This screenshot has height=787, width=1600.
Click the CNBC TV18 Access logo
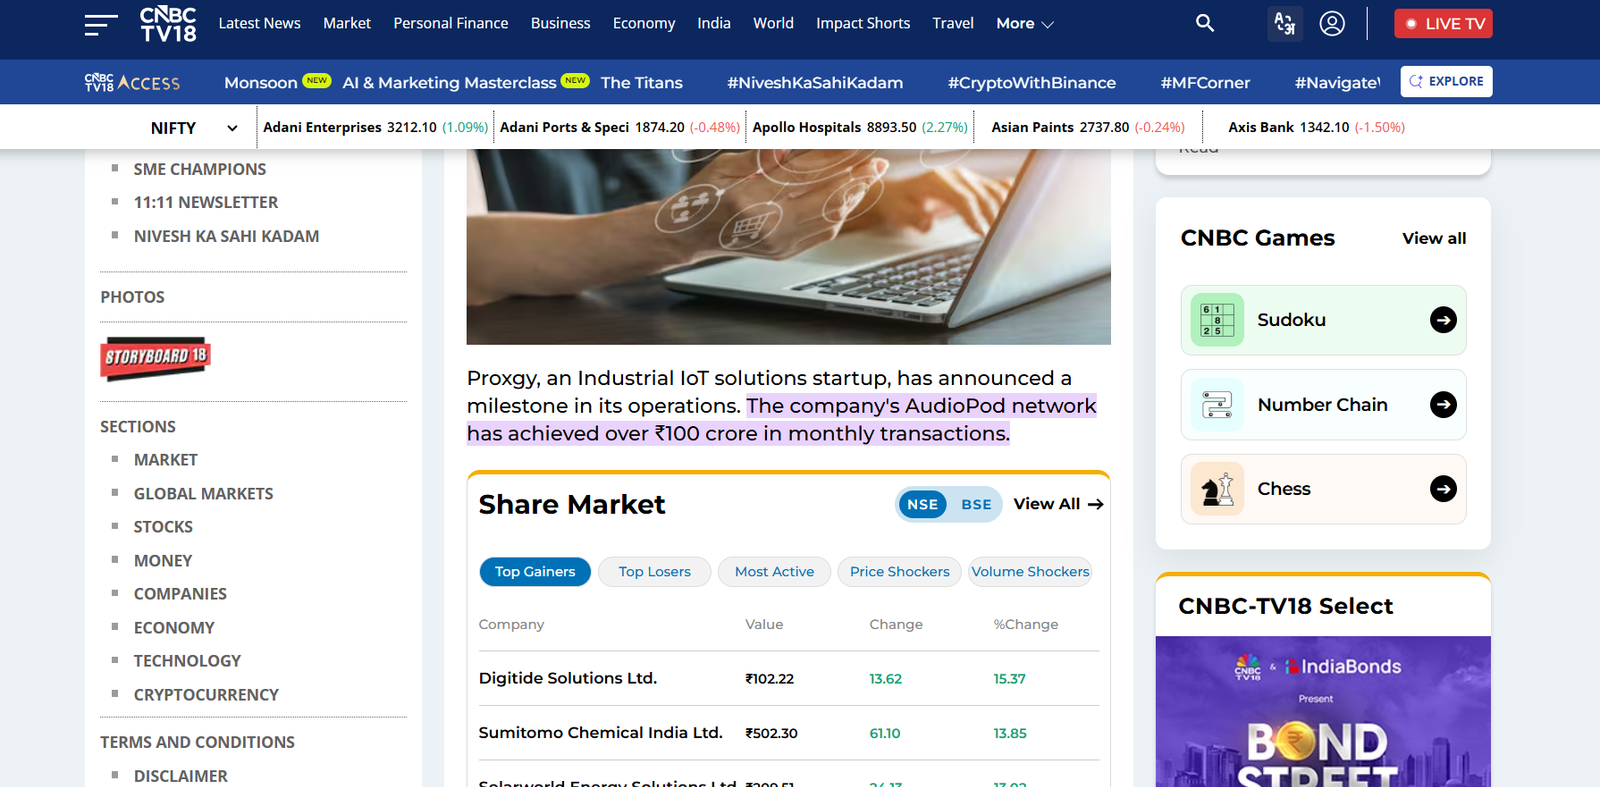click(x=132, y=82)
